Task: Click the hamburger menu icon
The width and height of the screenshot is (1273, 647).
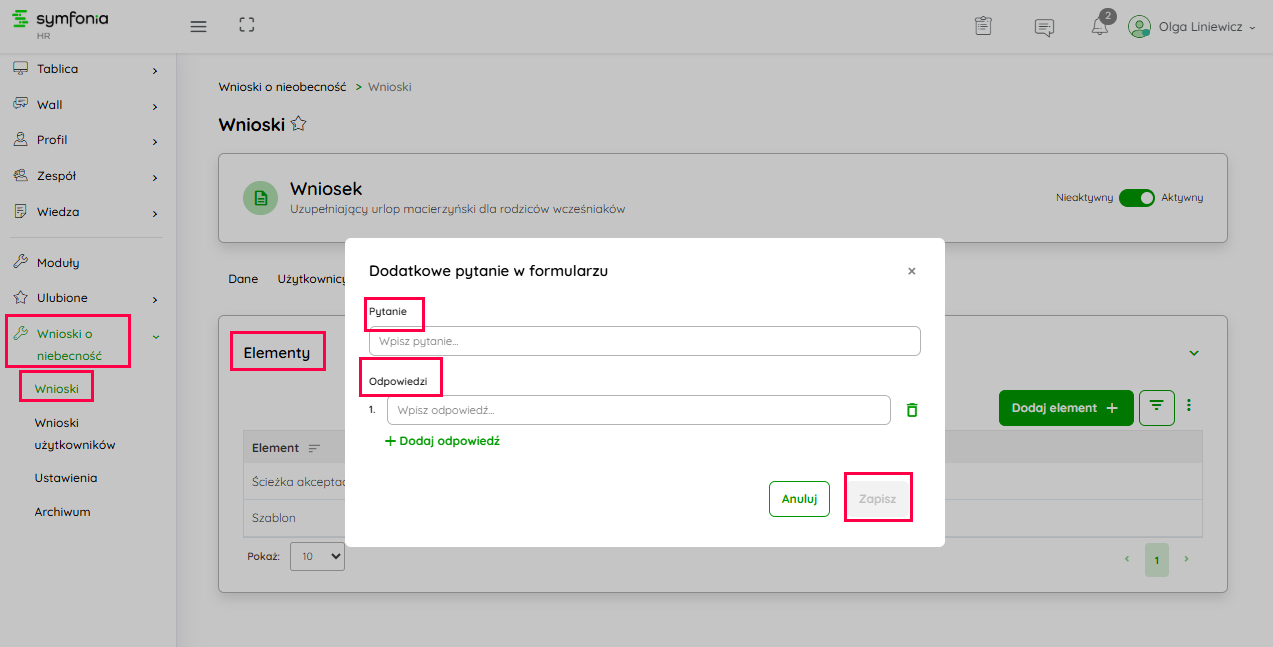Action: [198, 26]
